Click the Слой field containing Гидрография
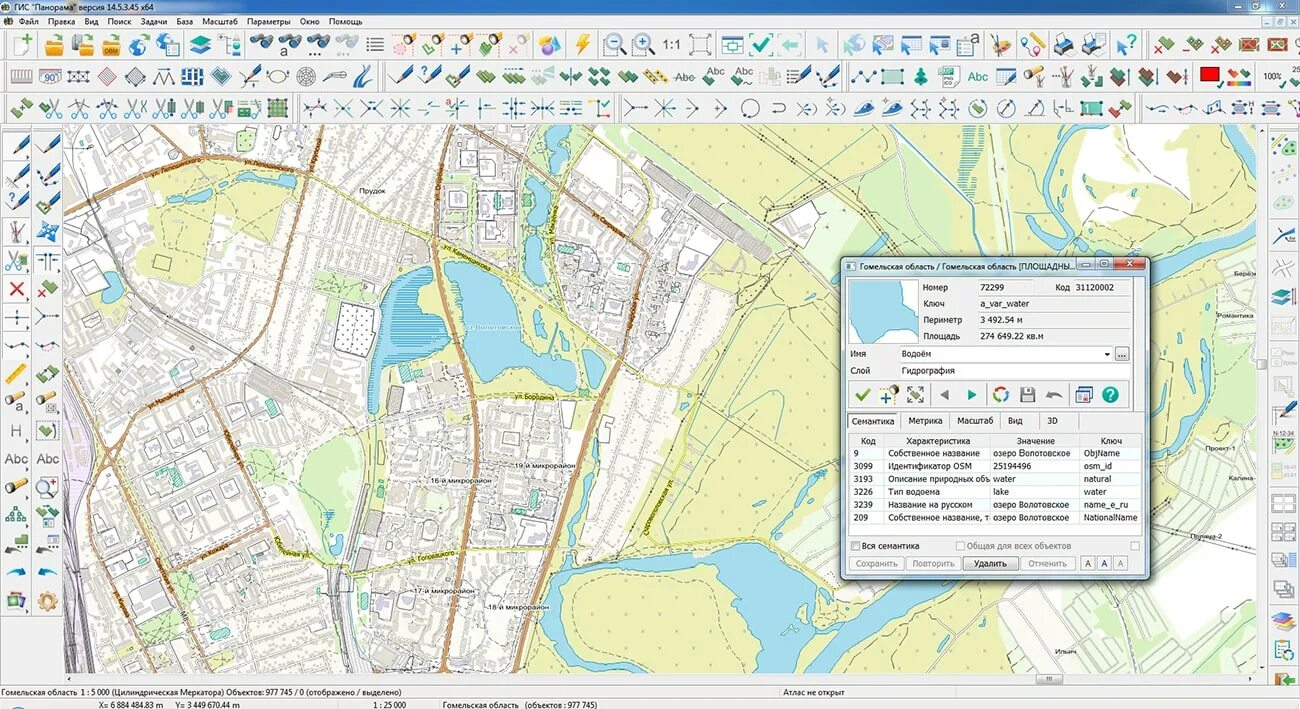 click(1014, 371)
